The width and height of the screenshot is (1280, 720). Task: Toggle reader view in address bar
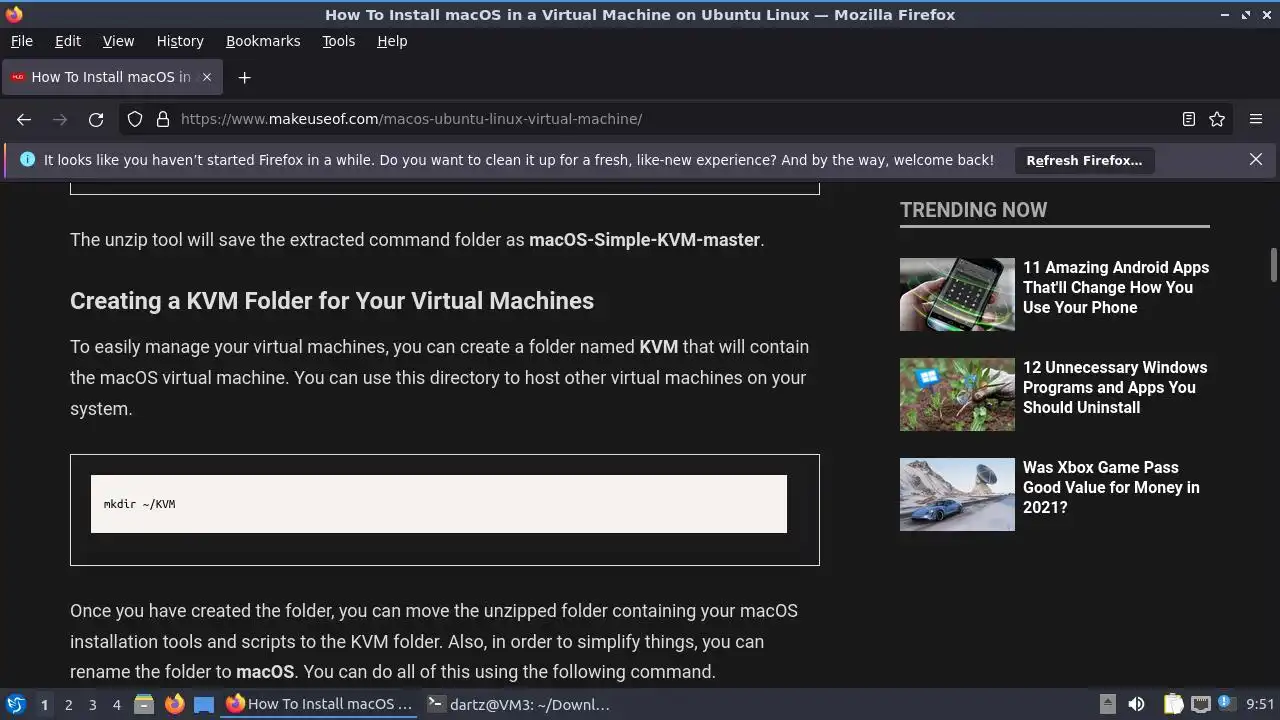(x=1188, y=119)
